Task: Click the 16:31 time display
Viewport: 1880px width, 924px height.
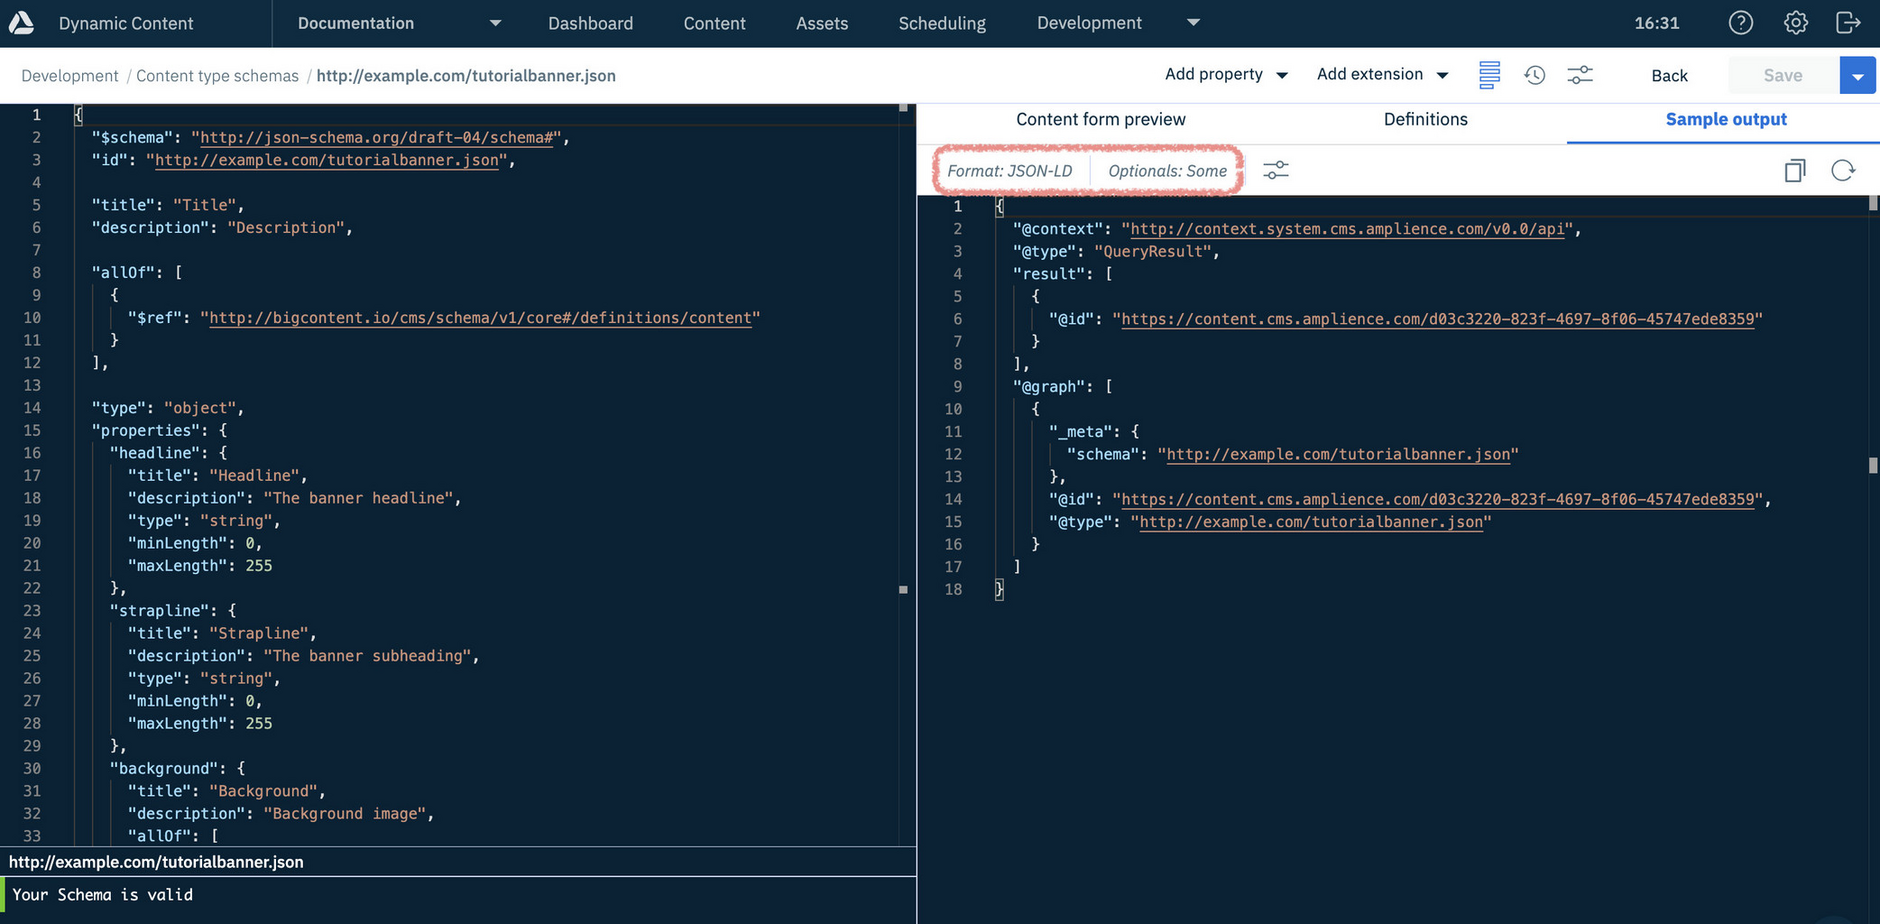Action: (x=1657, y=23)
